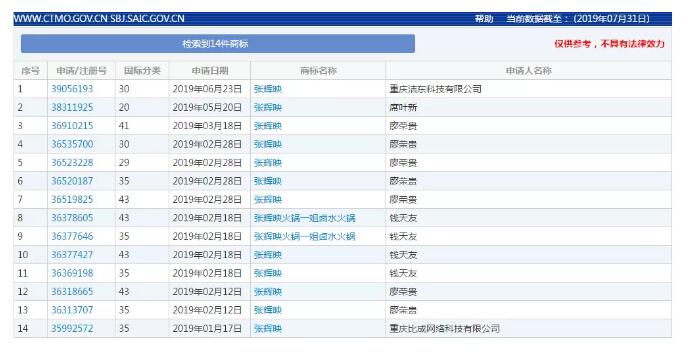The image size is (688, 364).
Task: Select the 2019年02月18日 date in row 8
Action: click(207, 218)
